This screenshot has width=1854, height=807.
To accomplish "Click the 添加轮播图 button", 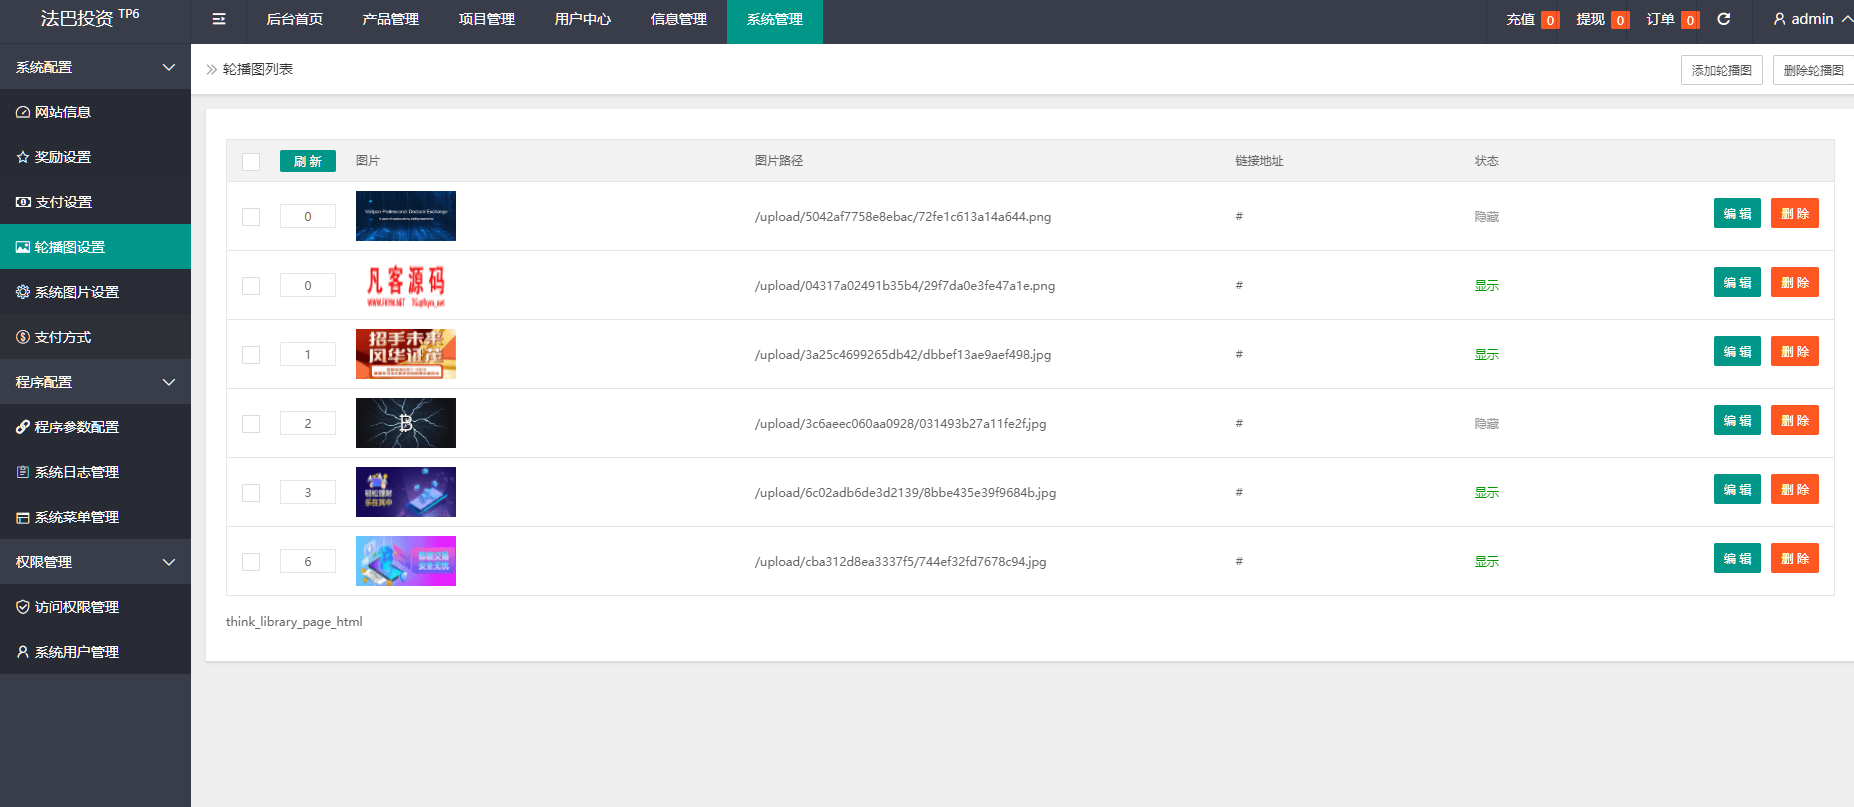I will (x=1721, y=70).
